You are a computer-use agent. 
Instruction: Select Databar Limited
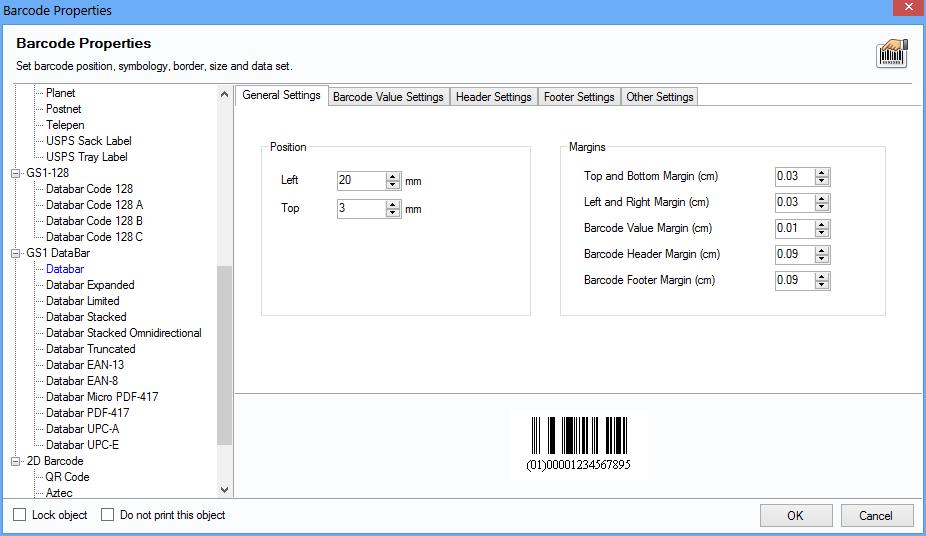coord(83,301)
